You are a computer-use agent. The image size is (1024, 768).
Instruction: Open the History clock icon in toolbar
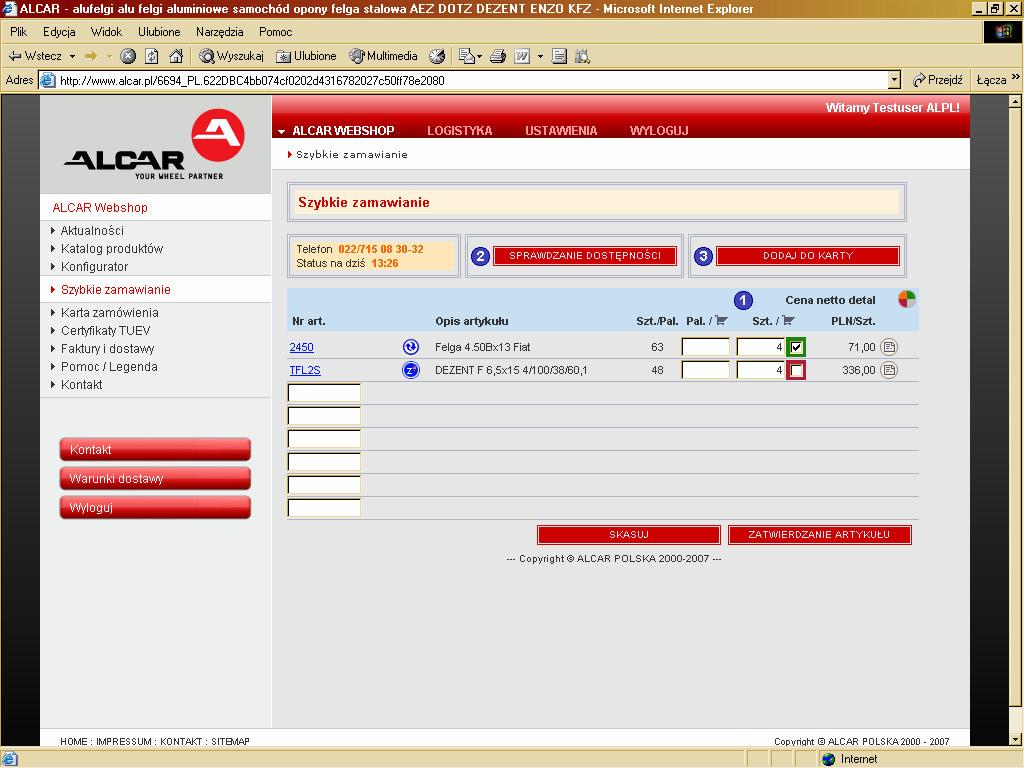[437, 56]
